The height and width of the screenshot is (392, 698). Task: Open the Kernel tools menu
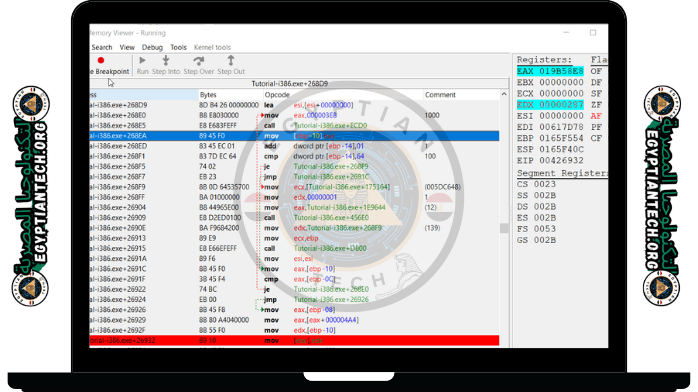click(212, 47)
